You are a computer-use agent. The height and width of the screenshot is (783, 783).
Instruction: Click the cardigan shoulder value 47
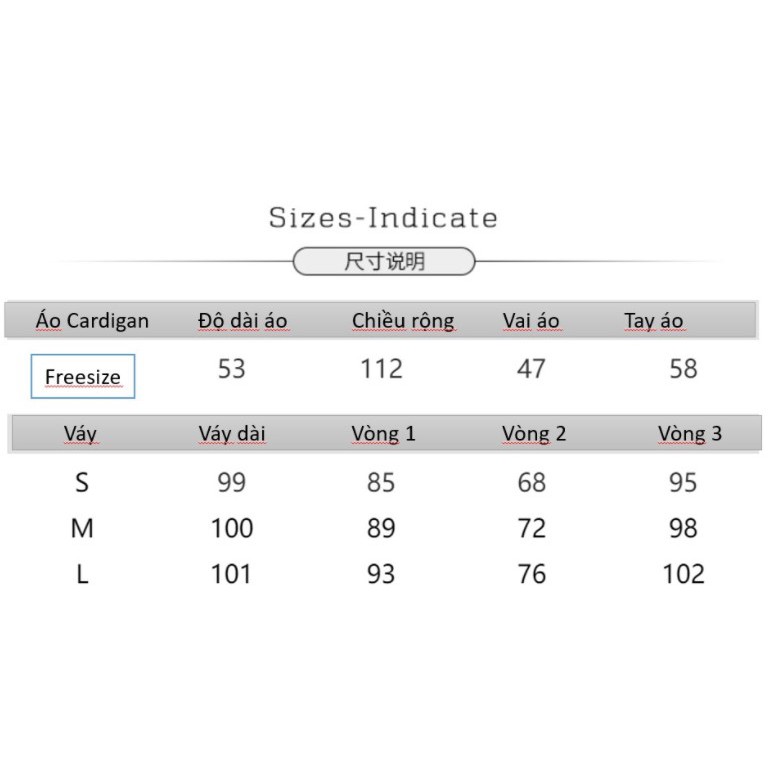[x=531, y=369]
